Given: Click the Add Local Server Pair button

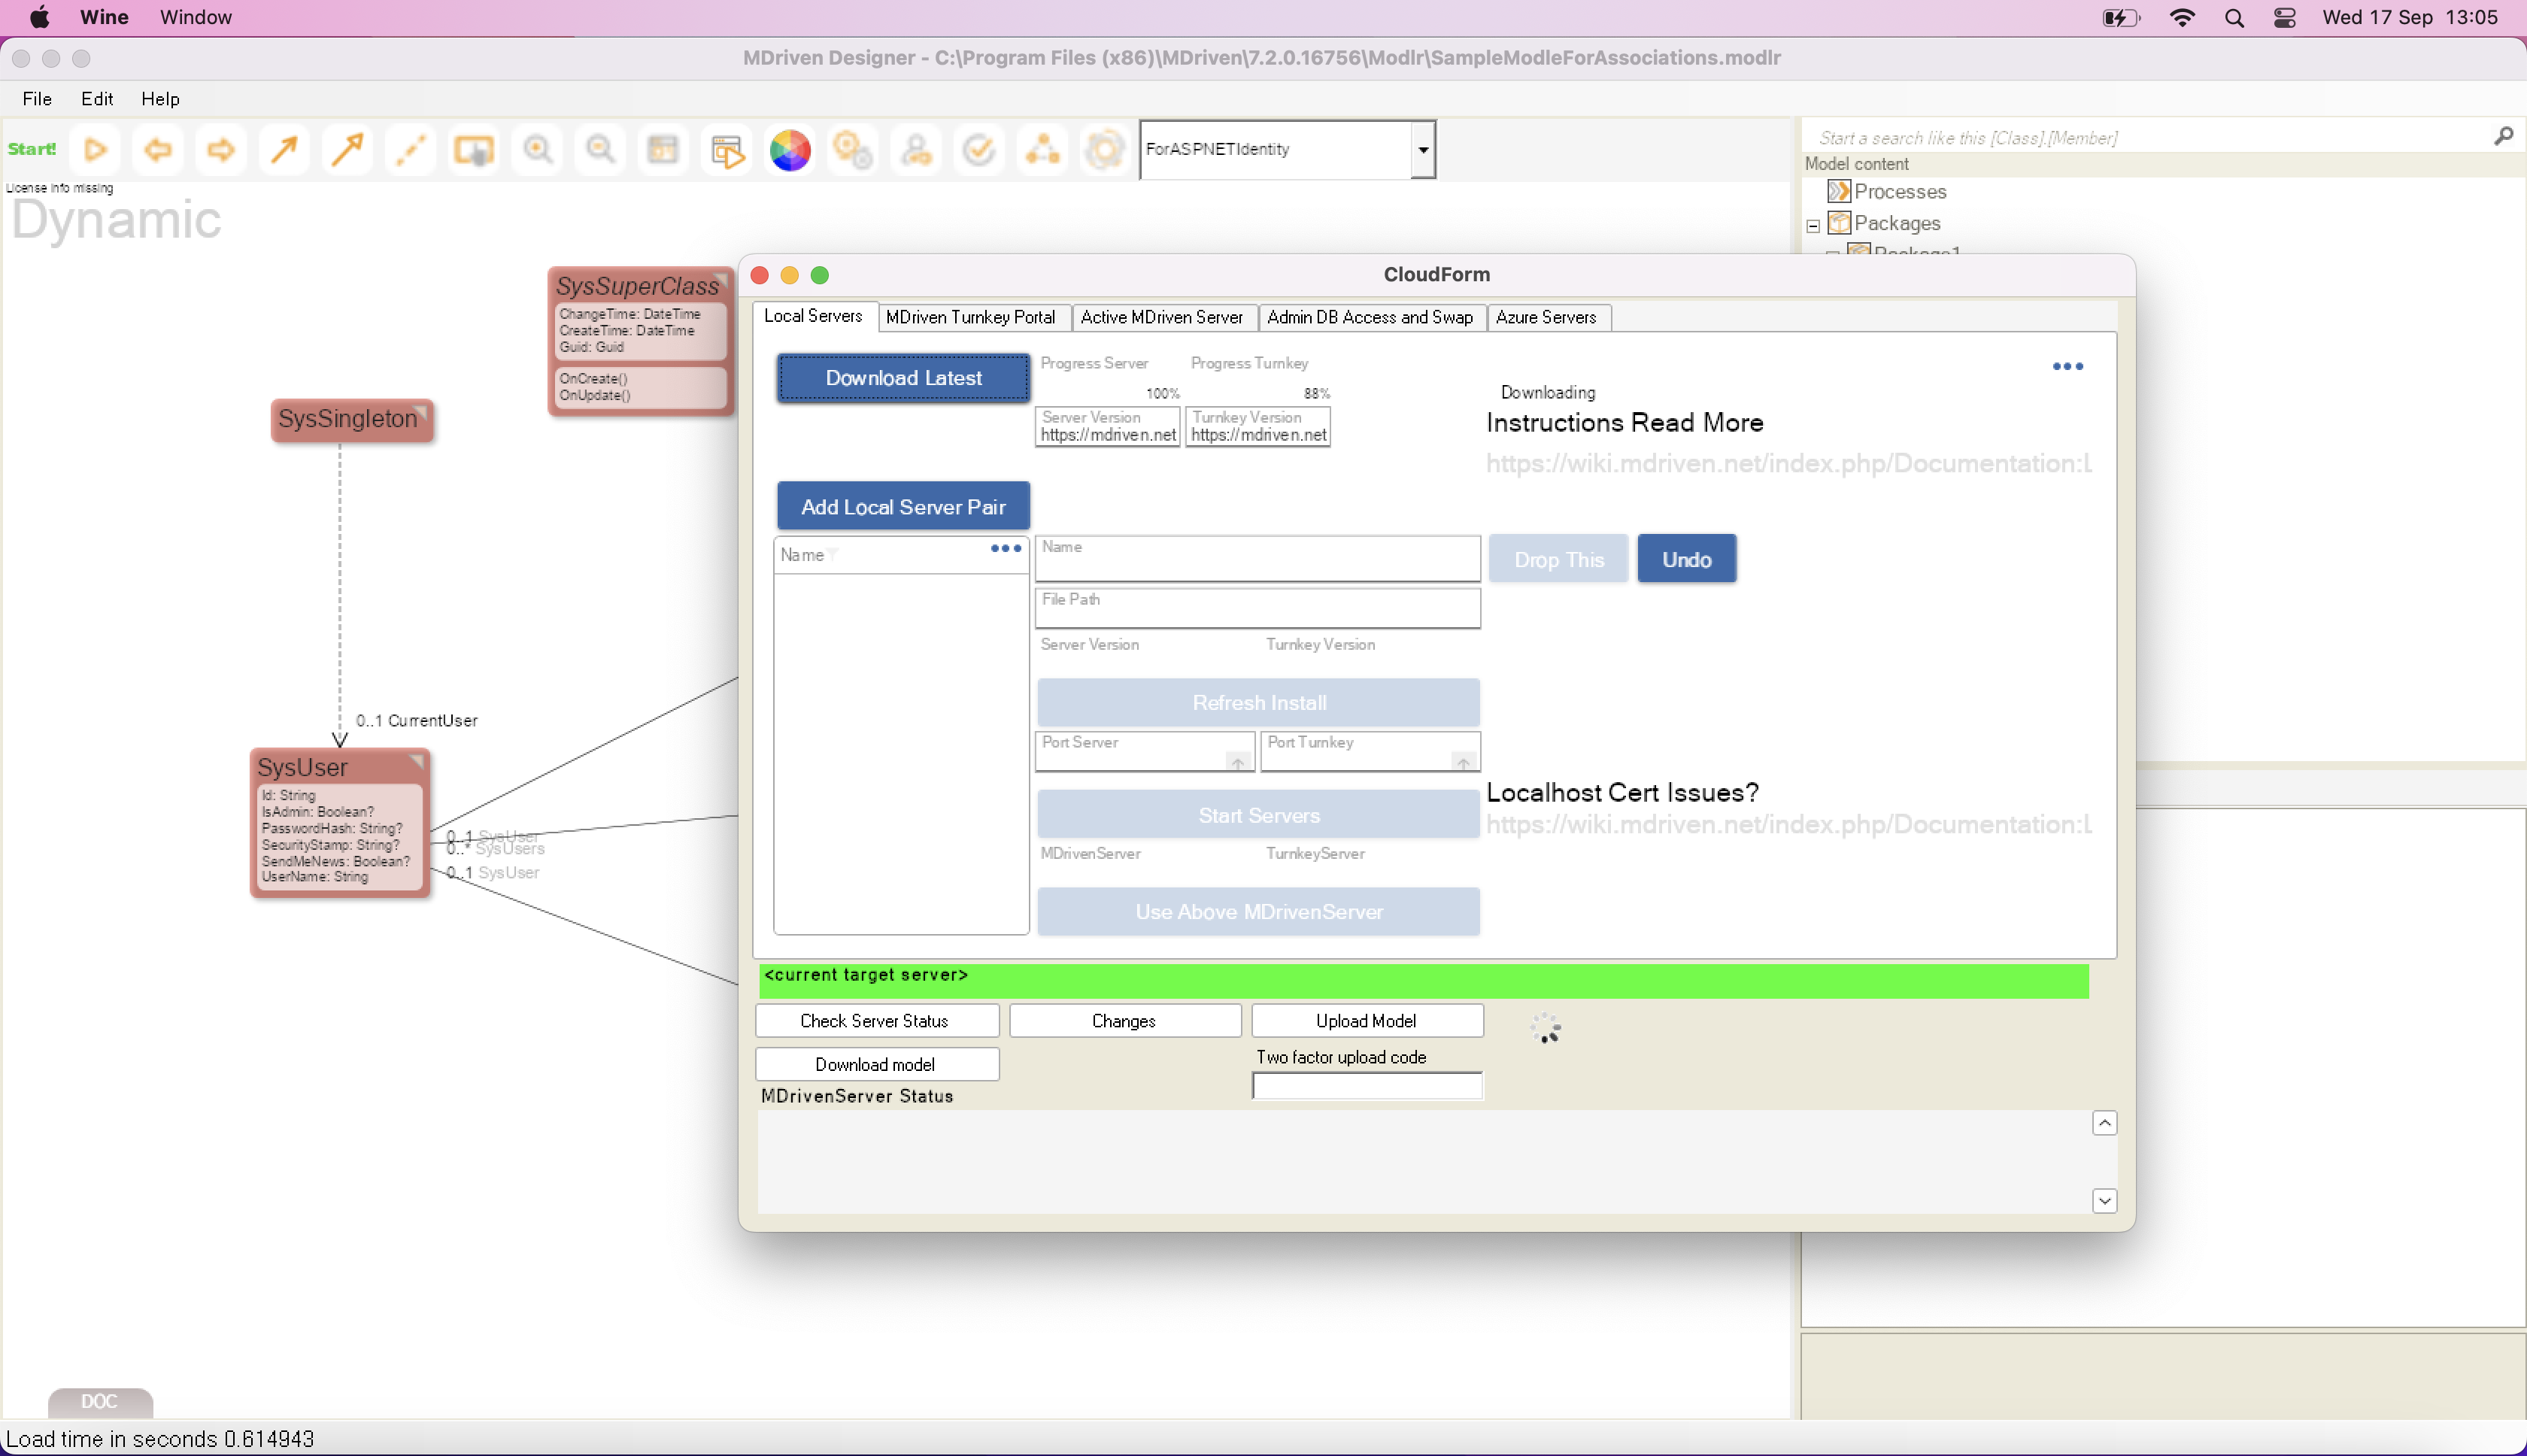Looking at the screenshot, I should click(x=902, y=507).
